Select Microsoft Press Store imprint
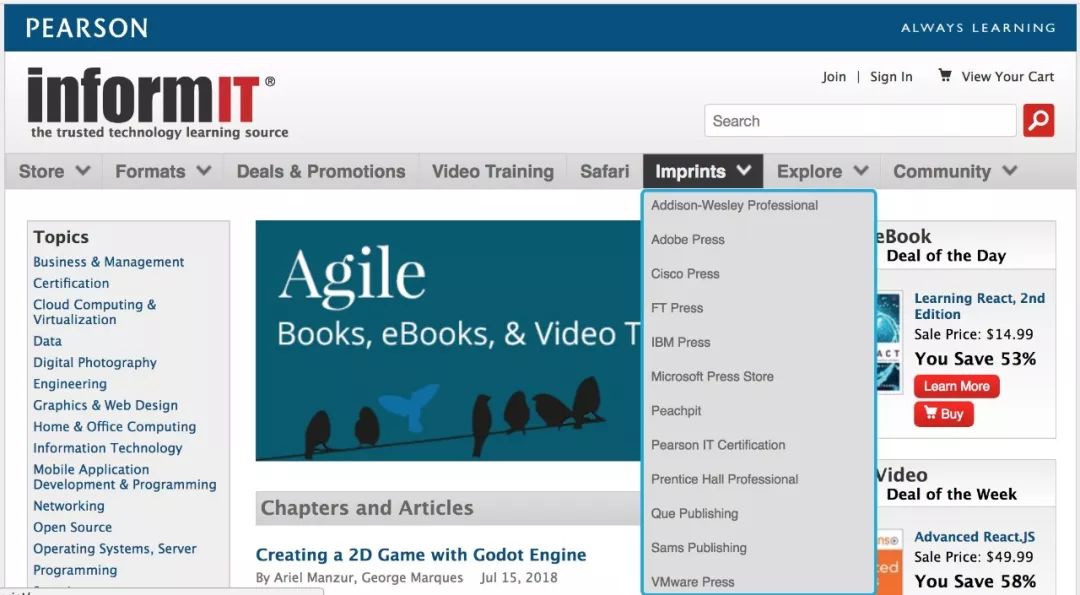This screenshot has height=595, width=1080. [712, 377]
